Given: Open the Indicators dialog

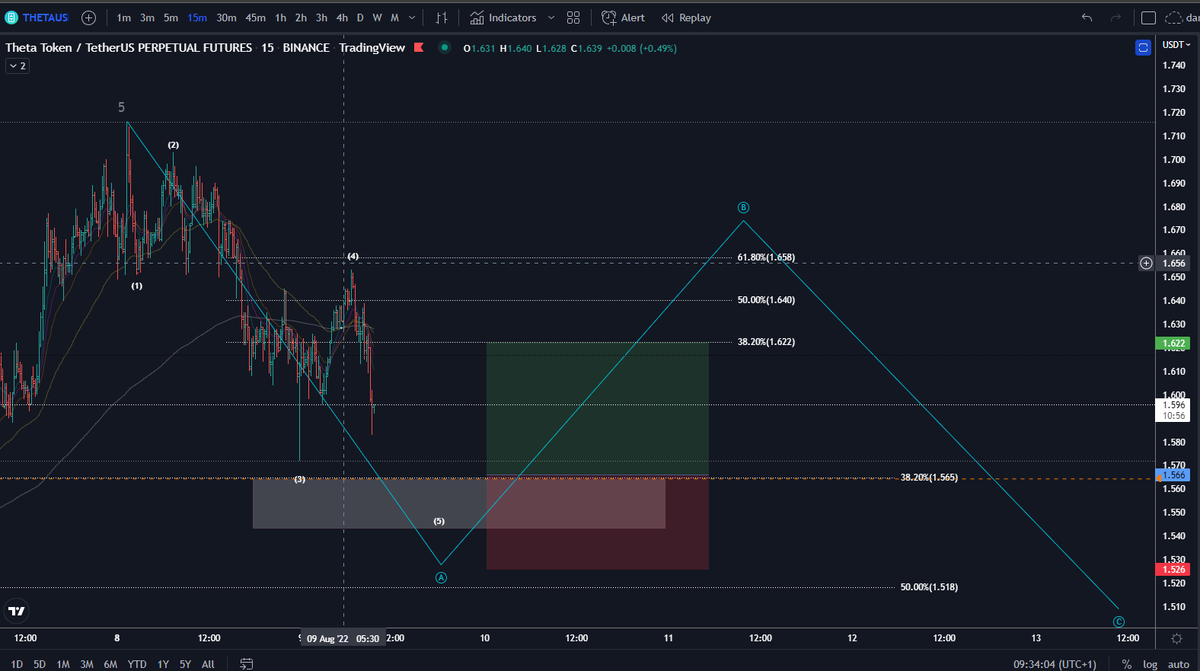Looking at the screenshot, I should coord(503,17).
